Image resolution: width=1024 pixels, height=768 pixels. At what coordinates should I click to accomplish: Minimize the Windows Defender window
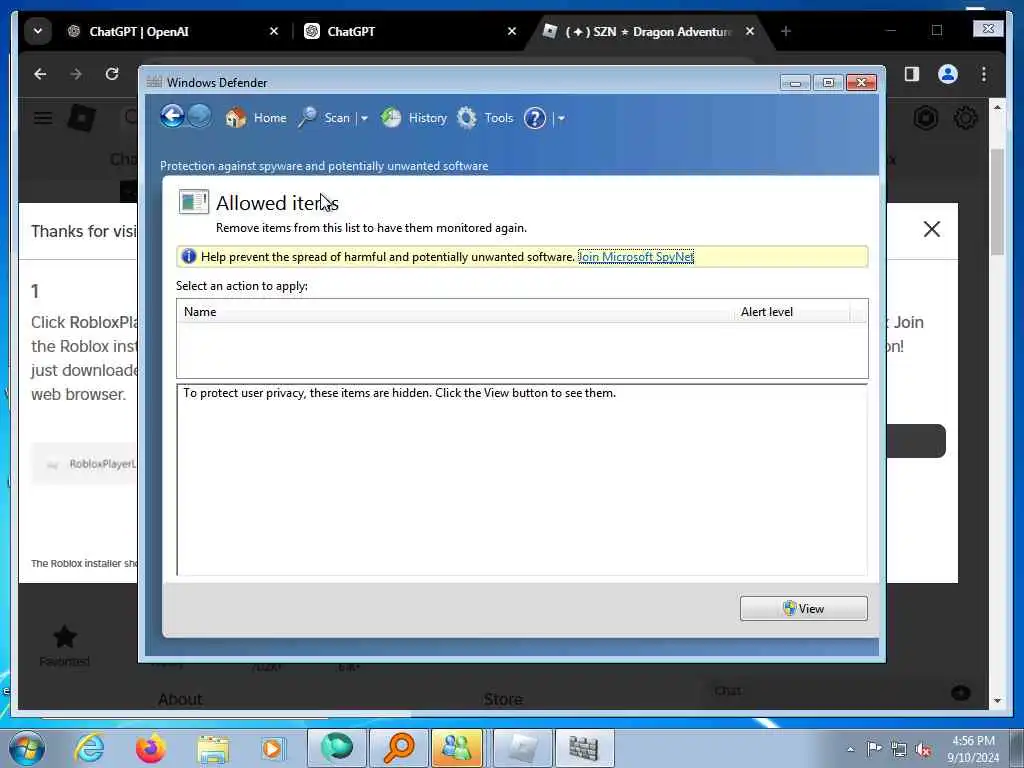(795, 83)
